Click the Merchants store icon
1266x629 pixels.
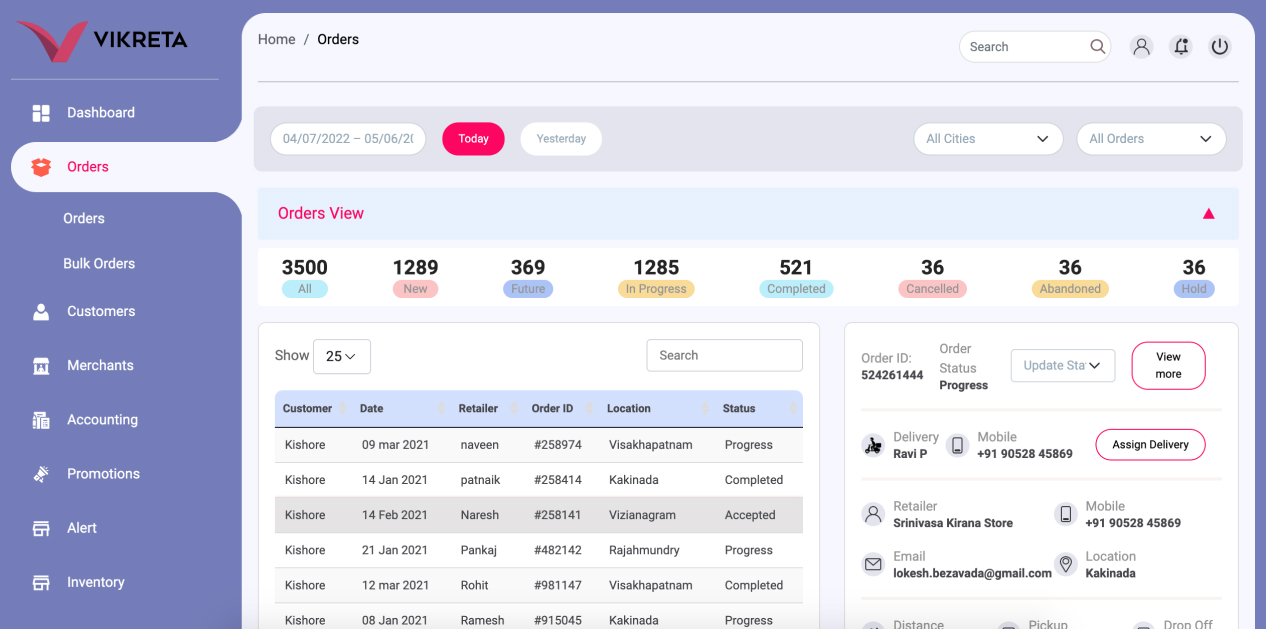(x=41, y=366)
